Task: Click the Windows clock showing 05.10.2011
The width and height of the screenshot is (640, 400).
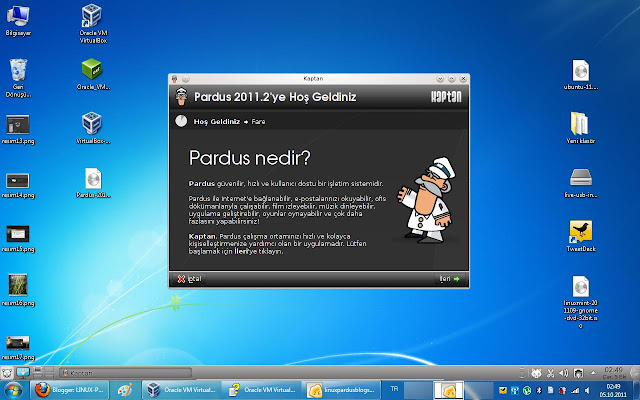Action: click(613, 390)
